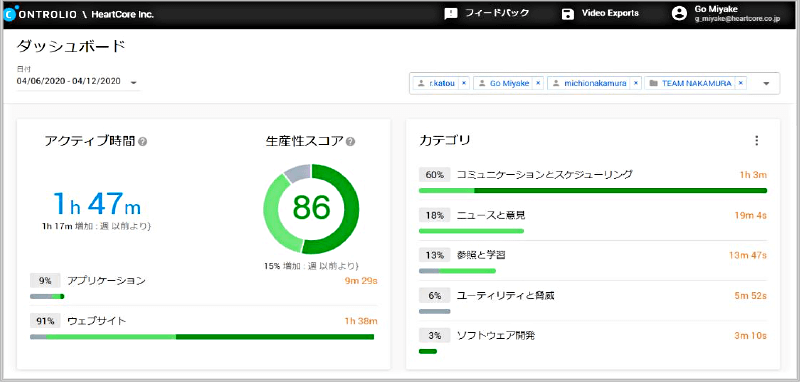Remove the michionakamura filter chip

coord(635,83)
